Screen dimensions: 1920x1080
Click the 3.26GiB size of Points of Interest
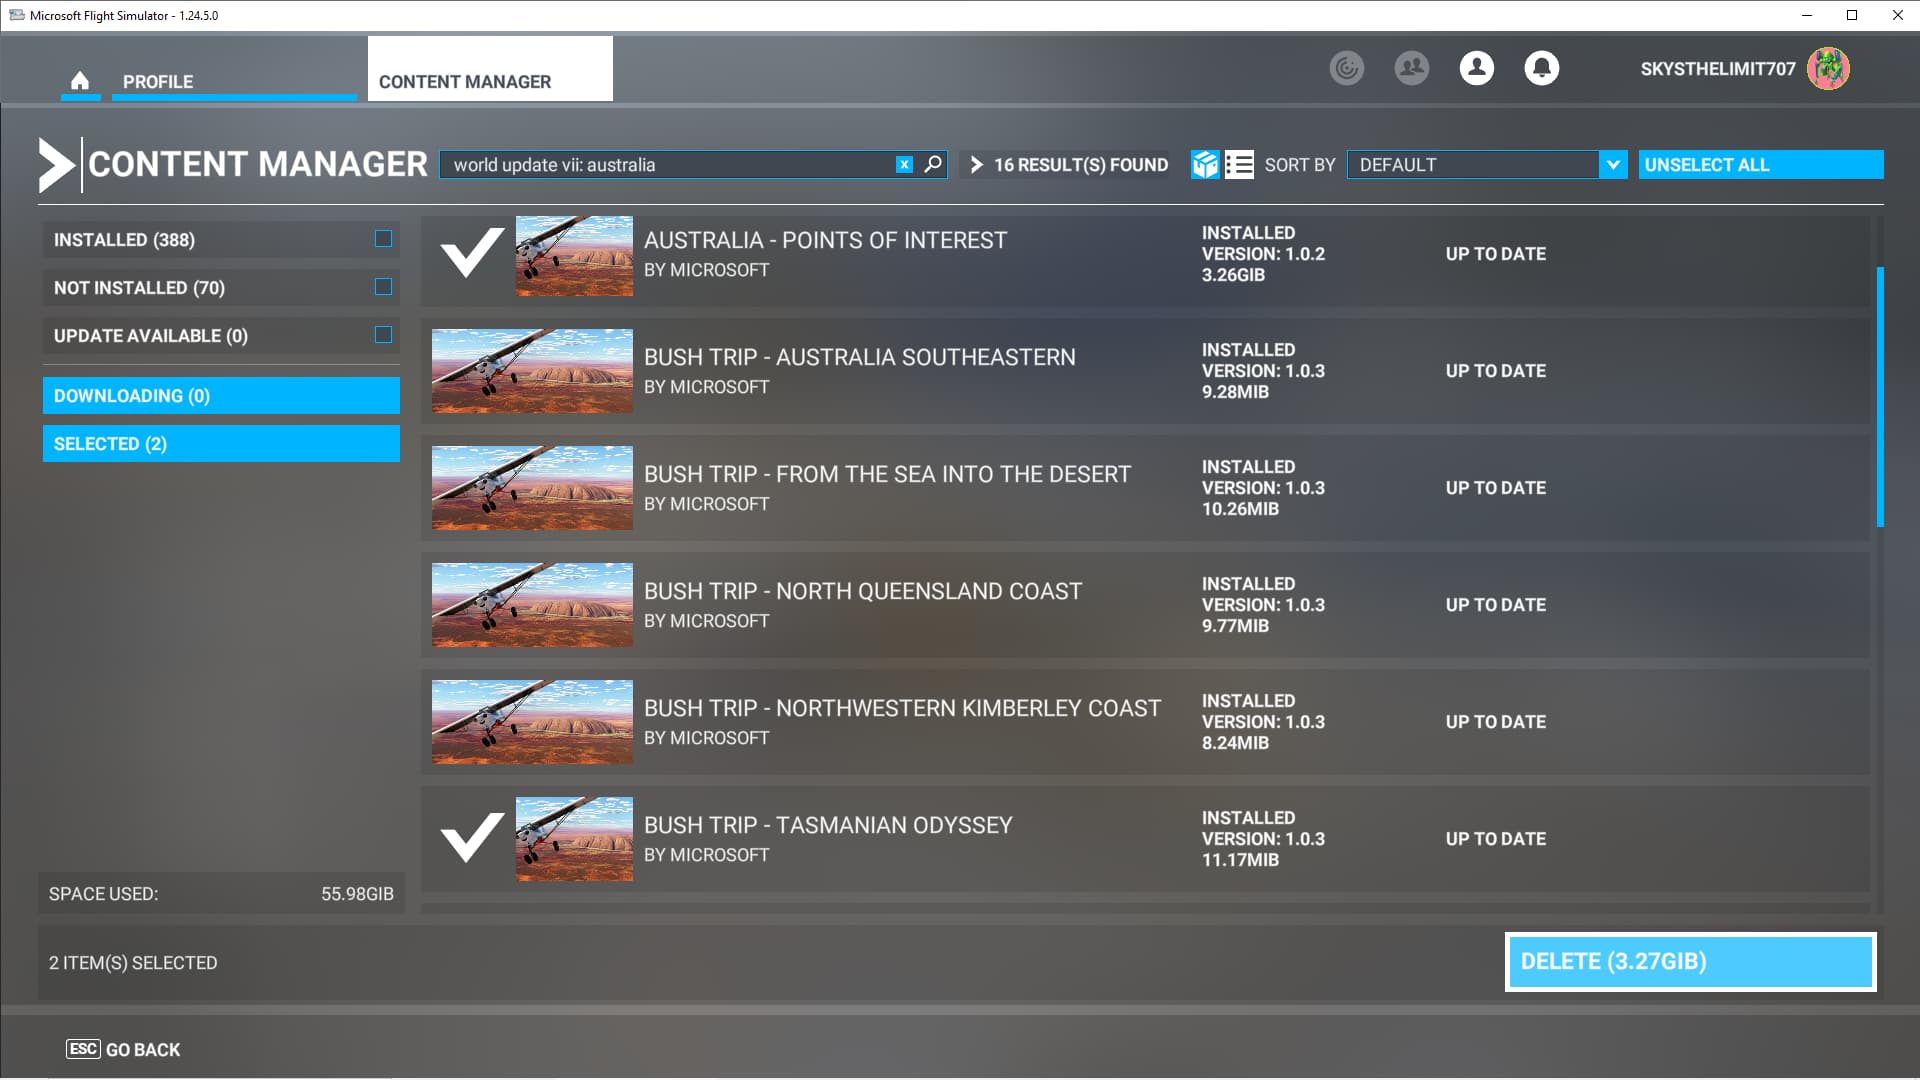point(1233,275)
